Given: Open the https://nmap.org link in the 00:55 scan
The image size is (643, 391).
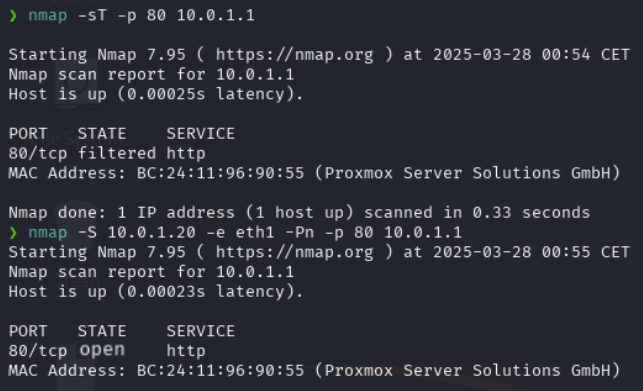Looking at the screenshot, I should pyautogui.click(x=295, y=252).
